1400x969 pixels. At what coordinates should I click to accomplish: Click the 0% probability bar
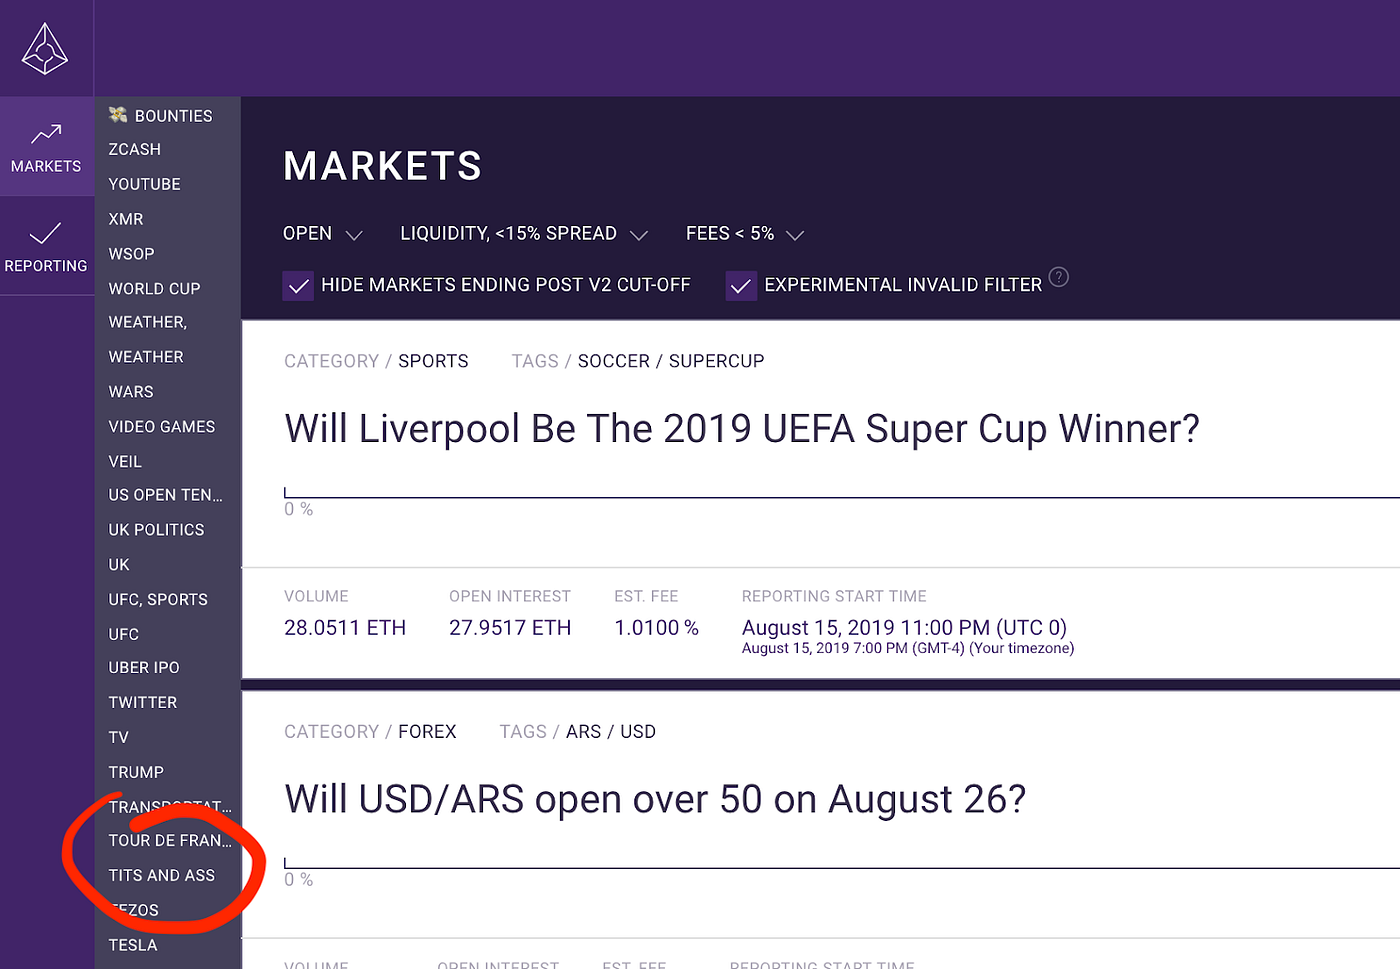(700, 492)
